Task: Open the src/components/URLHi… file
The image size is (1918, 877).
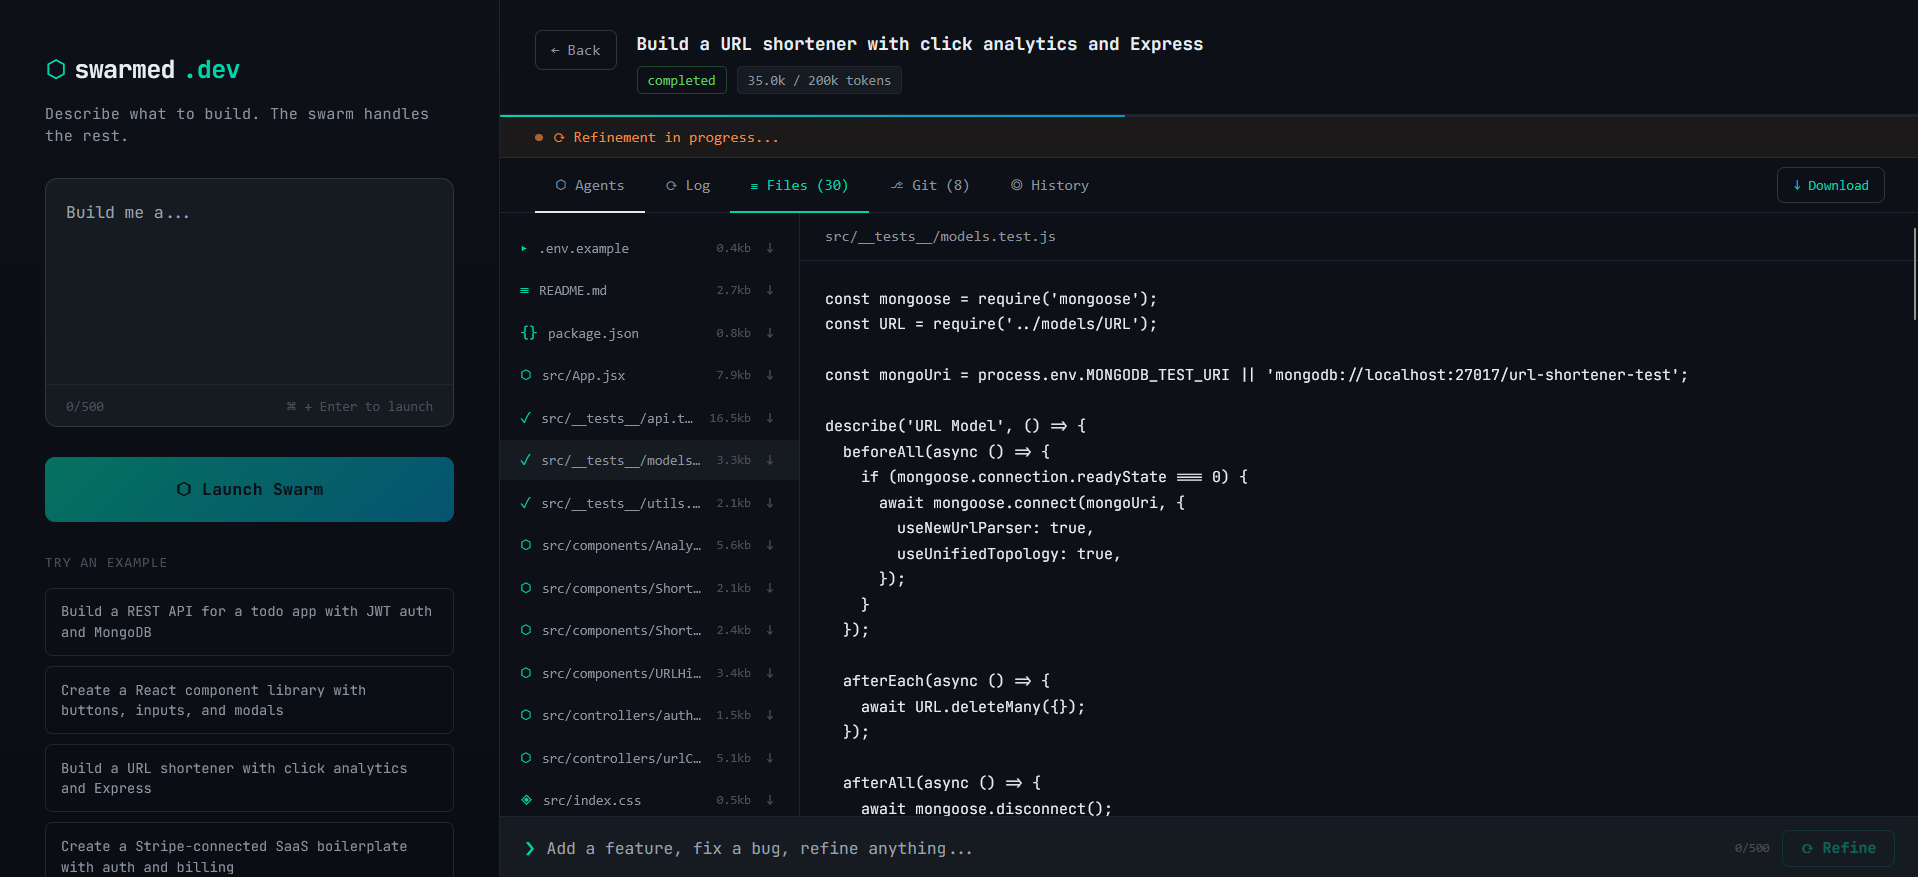Action: (649, 673)
